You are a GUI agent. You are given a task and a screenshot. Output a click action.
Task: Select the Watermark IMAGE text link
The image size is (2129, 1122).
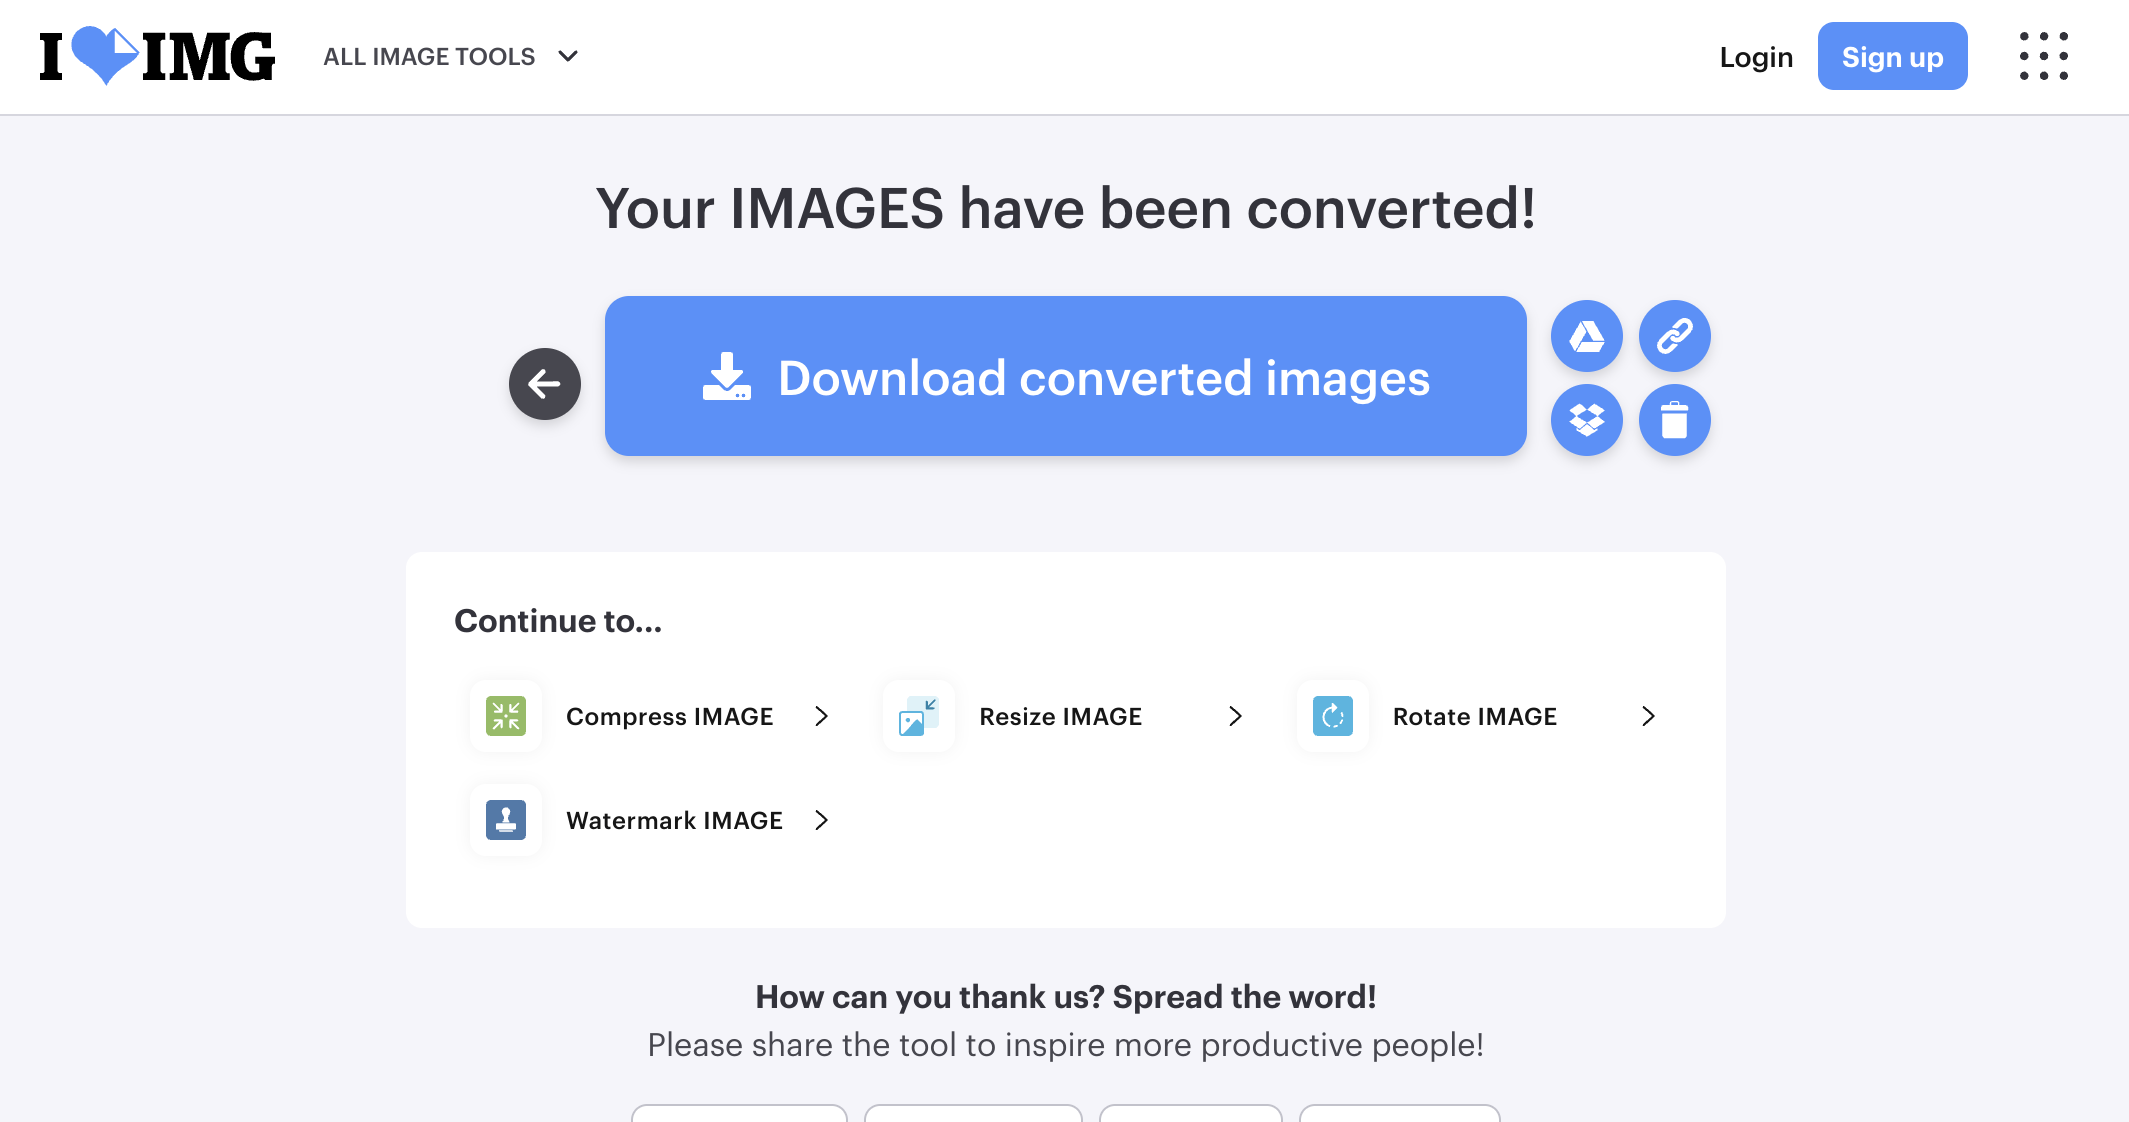click(x=674, y=820)
